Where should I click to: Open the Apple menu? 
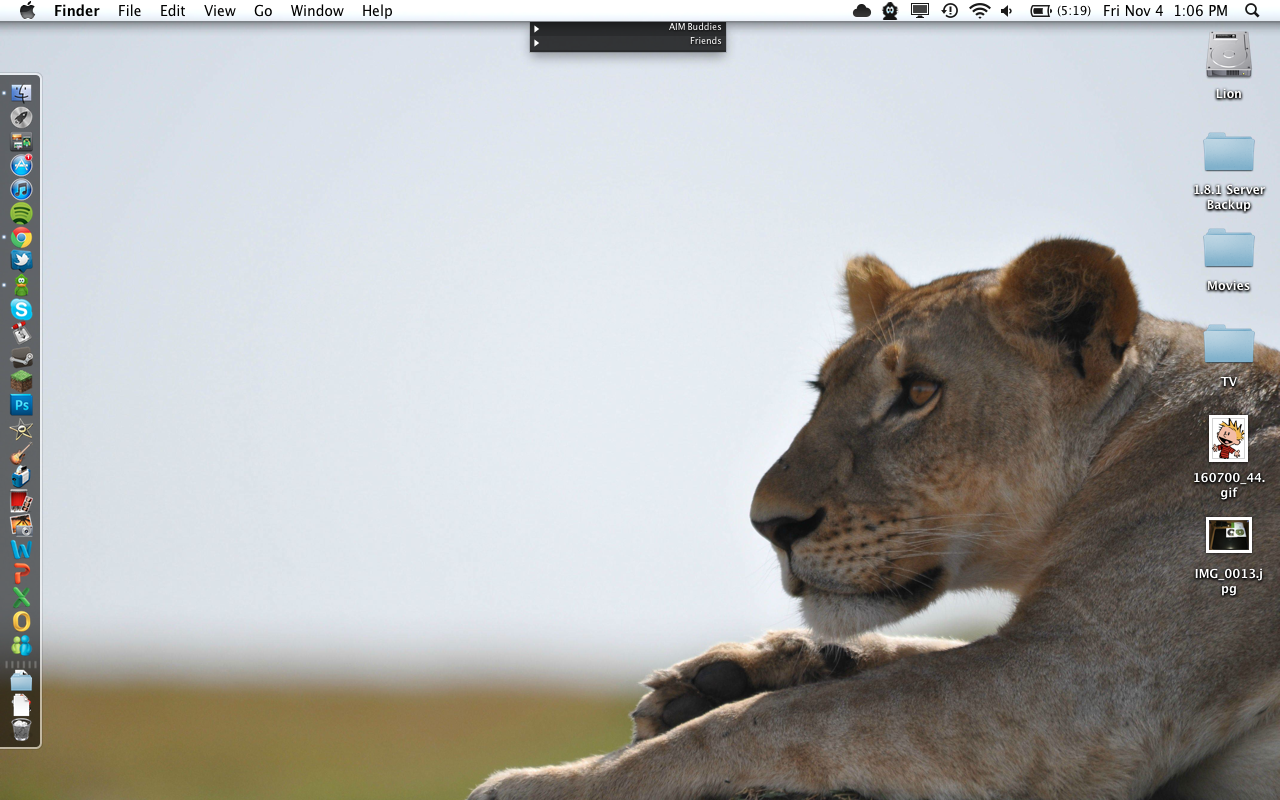click(x=27, y=11)
